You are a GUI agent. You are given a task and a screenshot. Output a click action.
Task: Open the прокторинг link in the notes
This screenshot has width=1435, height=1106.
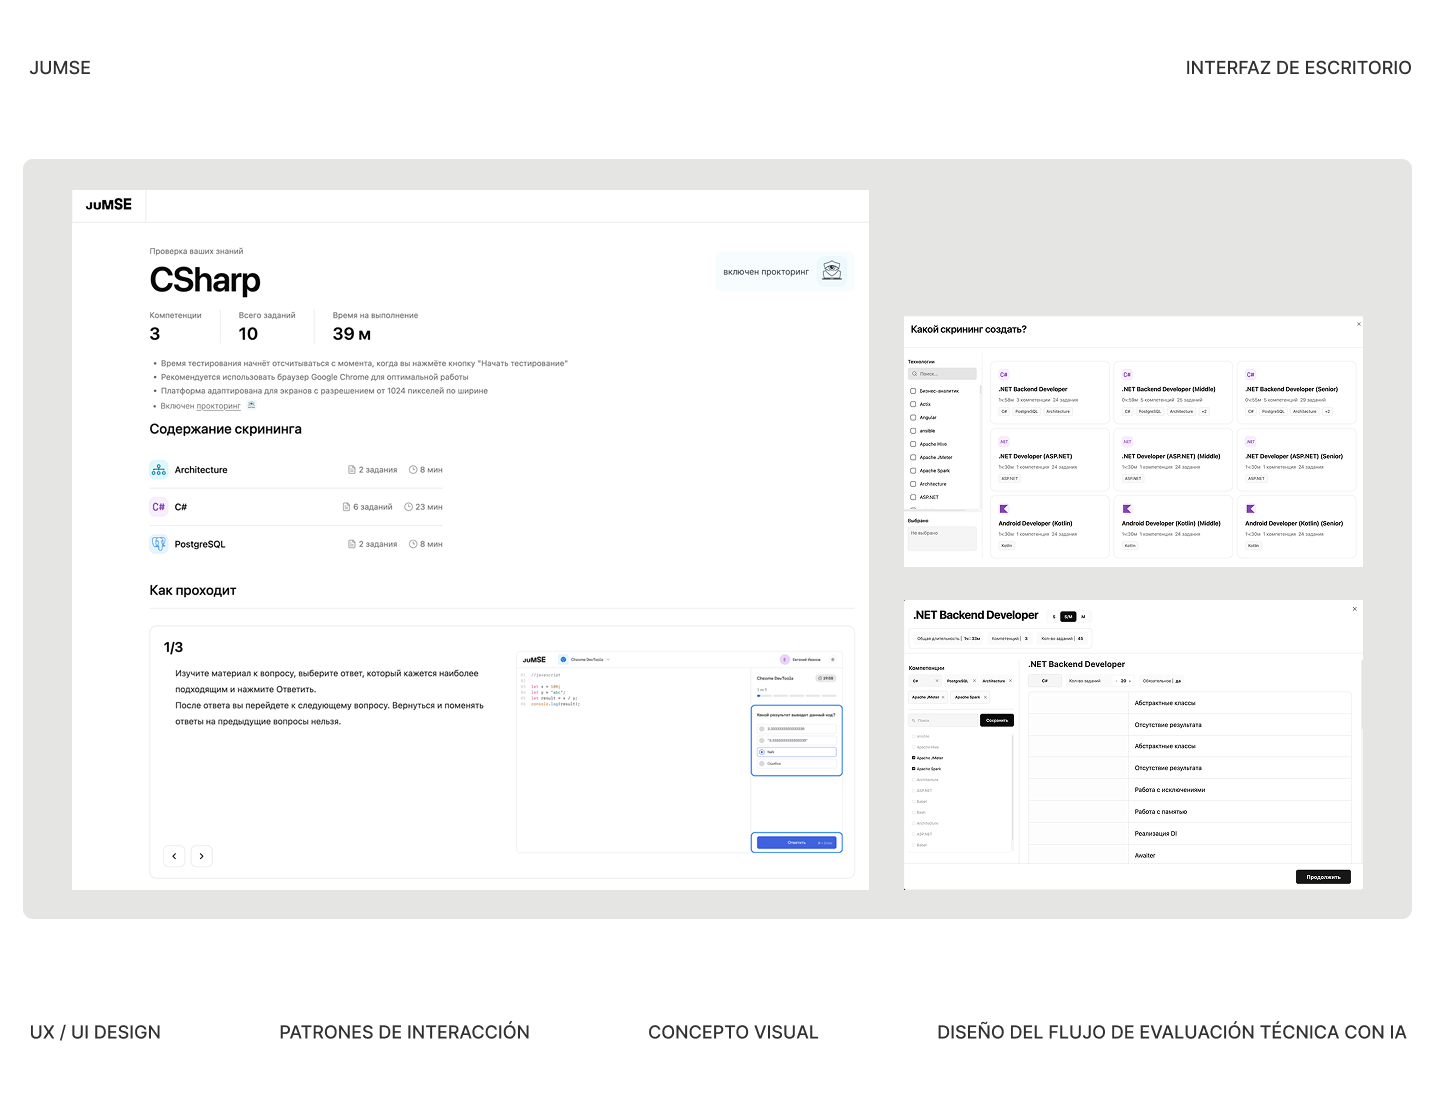(x=218, y=406)
